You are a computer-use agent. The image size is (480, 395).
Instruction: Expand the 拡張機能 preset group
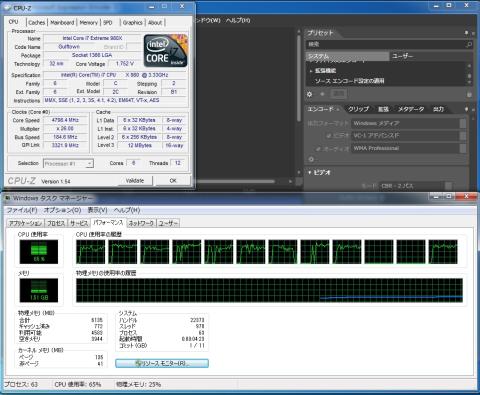(x=311, y=71)
